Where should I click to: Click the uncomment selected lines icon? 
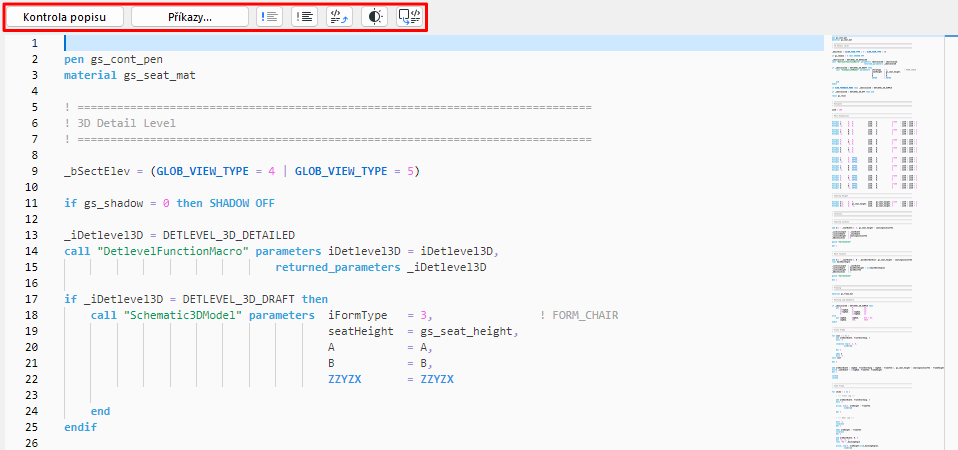coord(304,17)
